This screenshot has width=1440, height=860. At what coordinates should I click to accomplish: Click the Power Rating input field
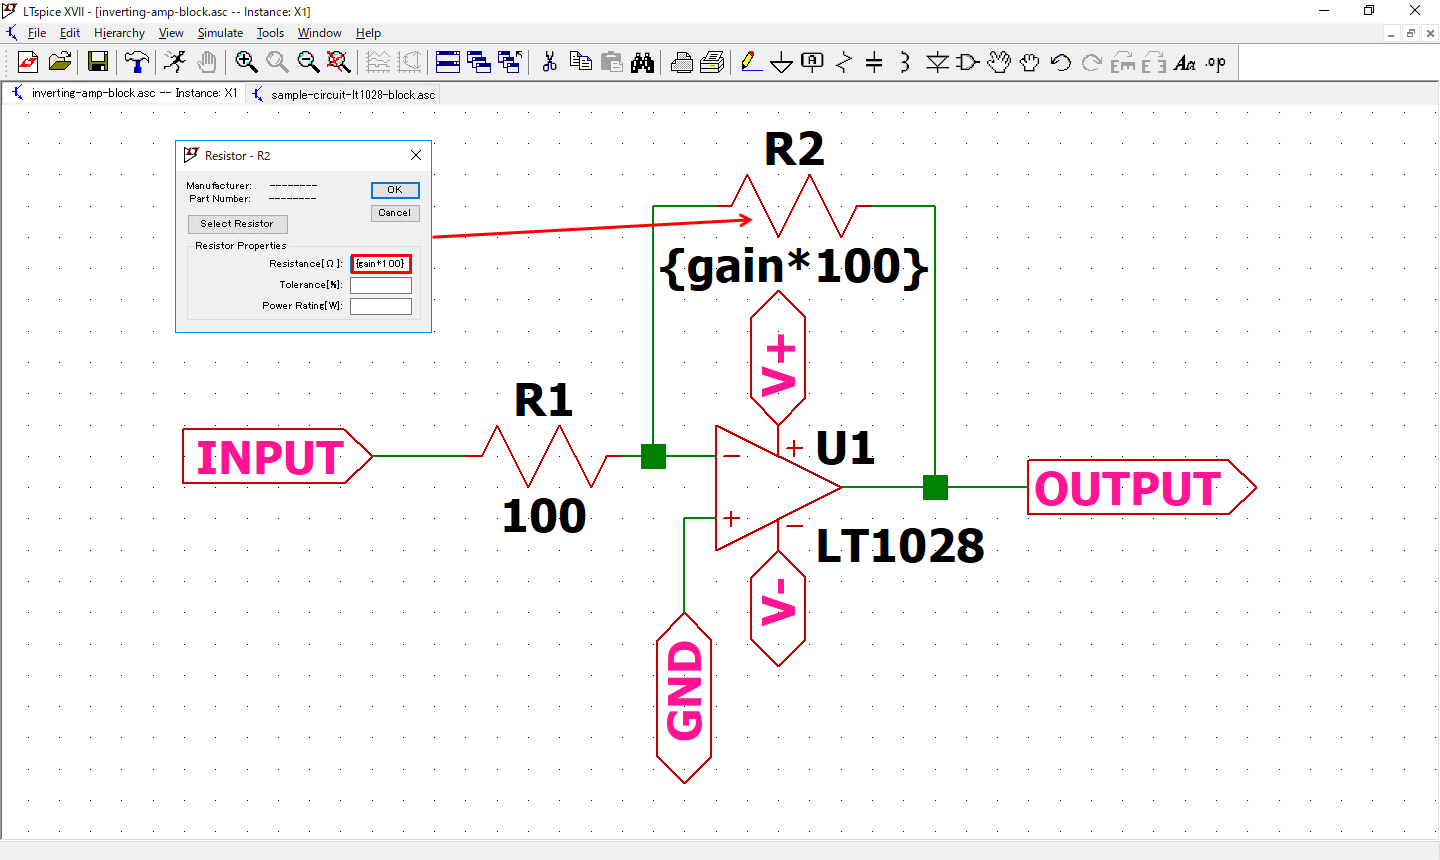tap(381, 306)
